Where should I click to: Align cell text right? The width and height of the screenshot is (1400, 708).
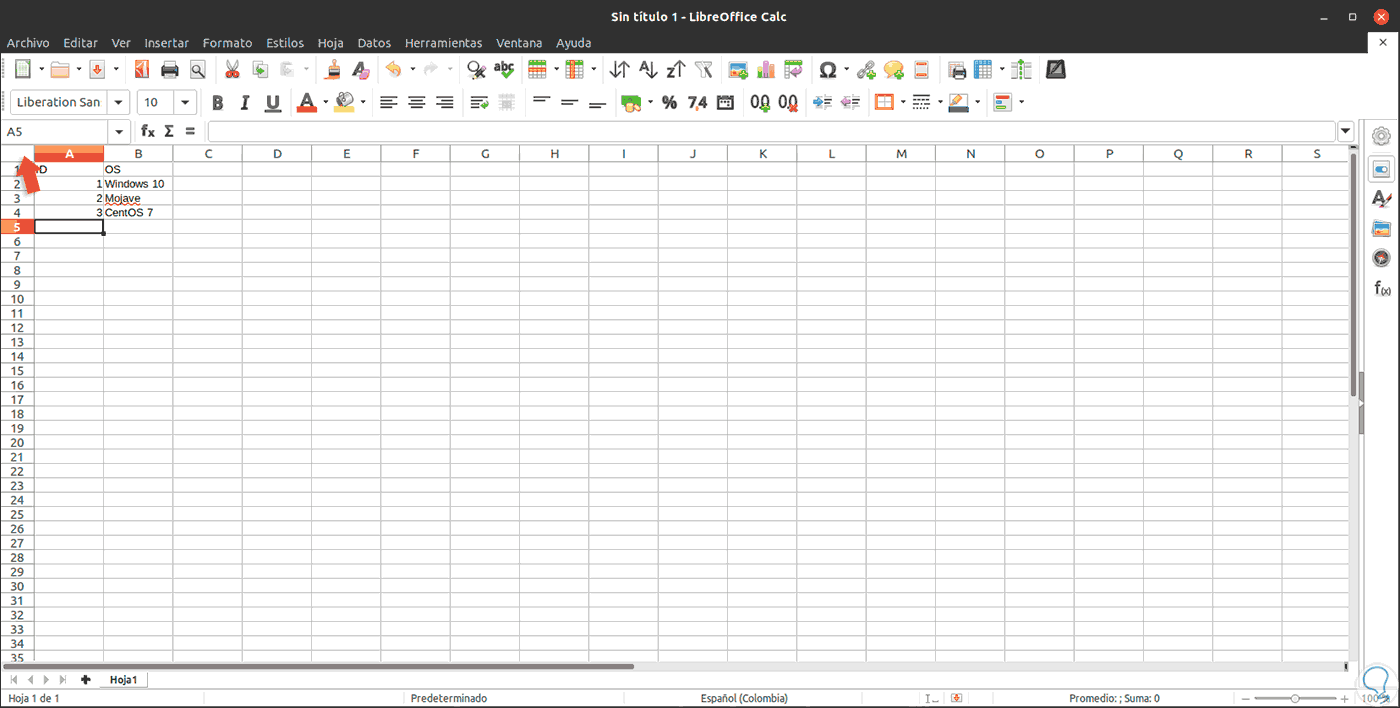pyautogui.click(x=445, y=102)
